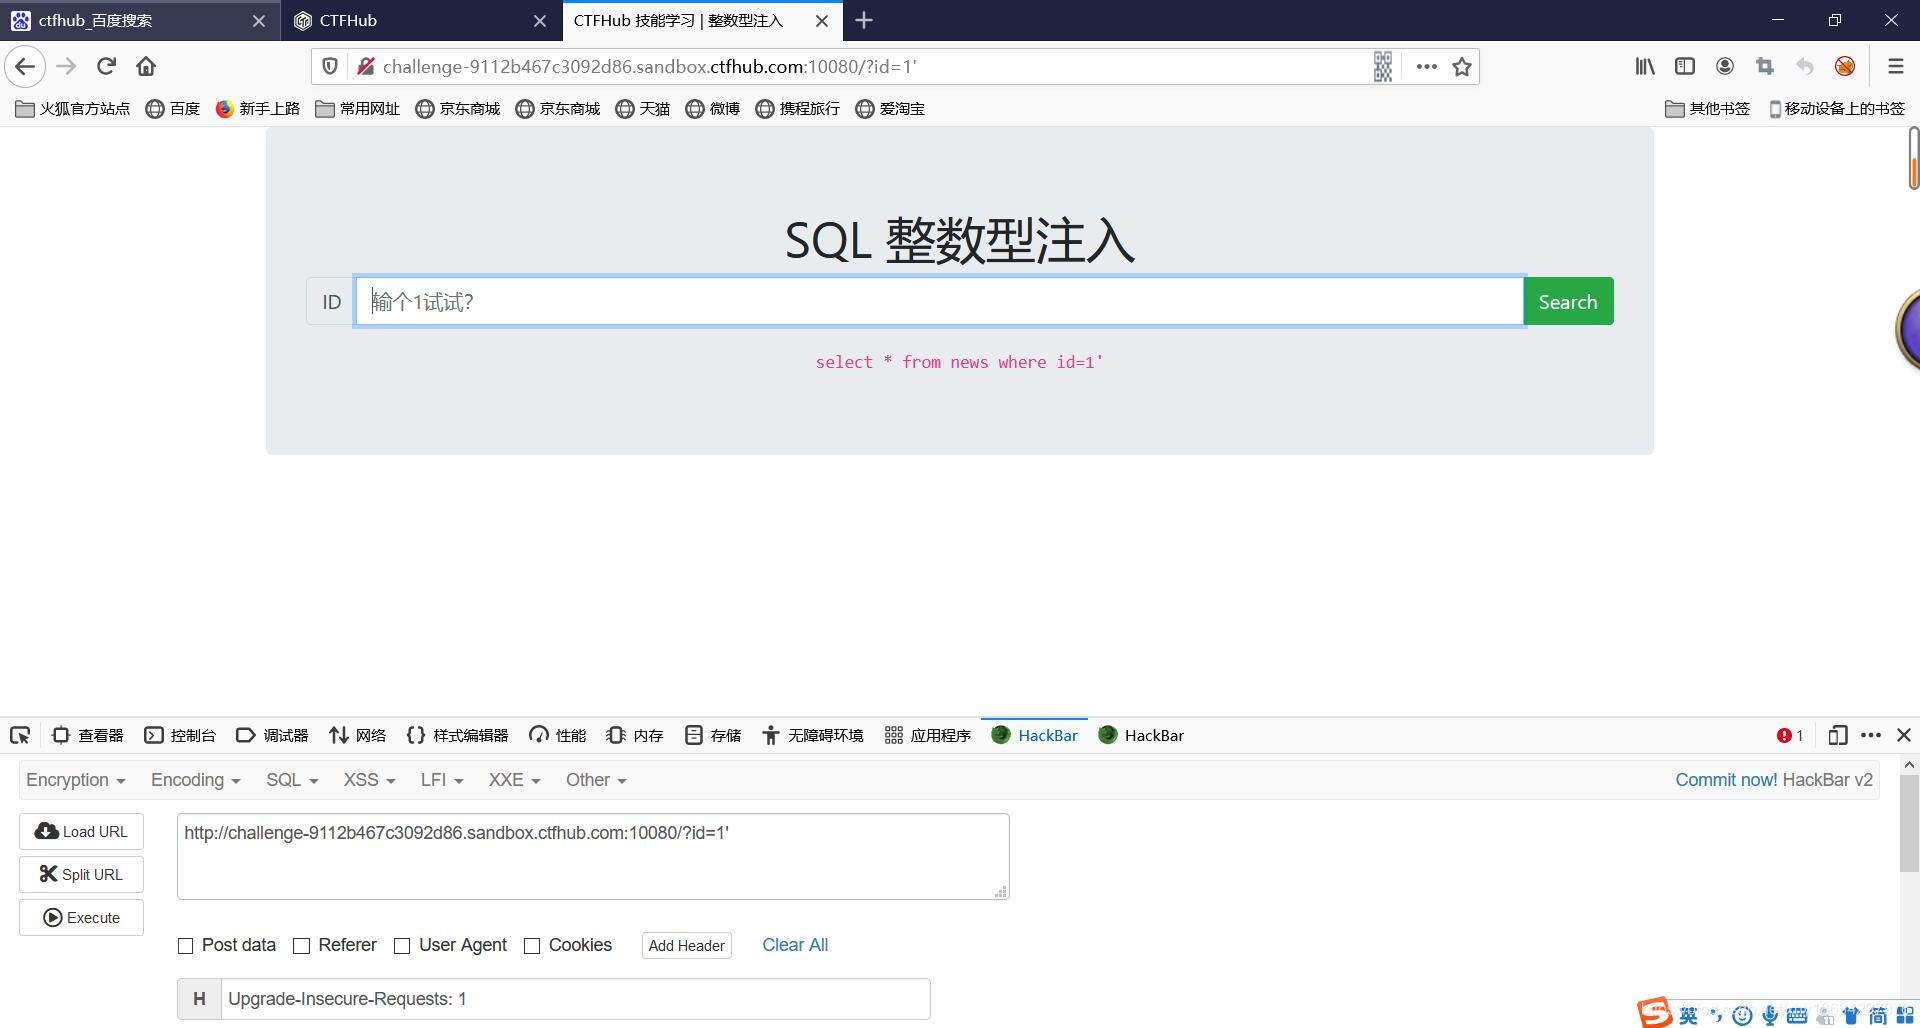
Task: Click the Load URL button
Action: click(x=81, y=832)
